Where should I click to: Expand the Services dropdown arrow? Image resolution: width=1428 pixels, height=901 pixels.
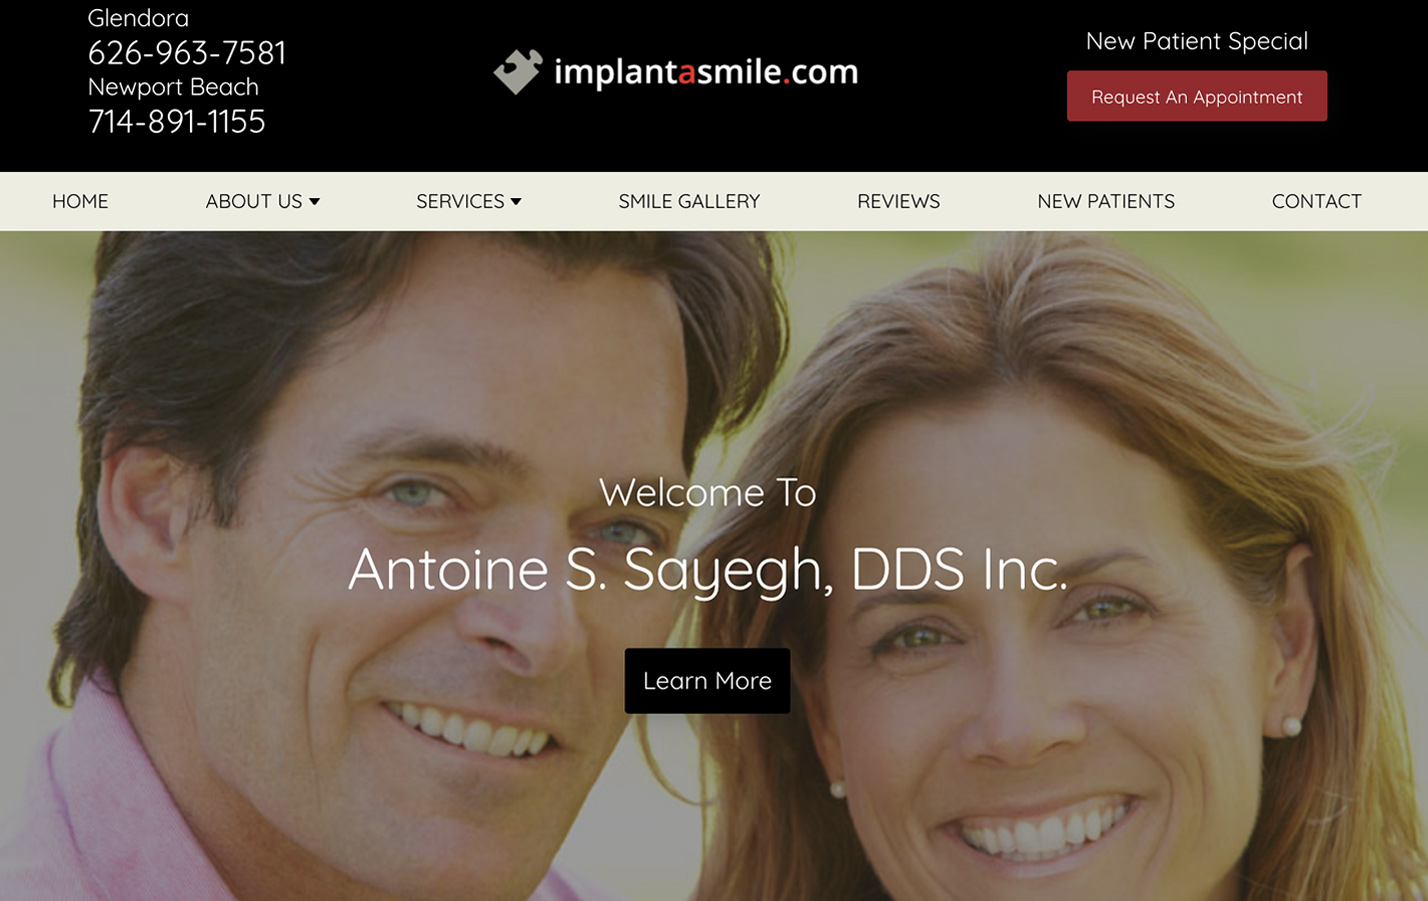click(516, 201)
